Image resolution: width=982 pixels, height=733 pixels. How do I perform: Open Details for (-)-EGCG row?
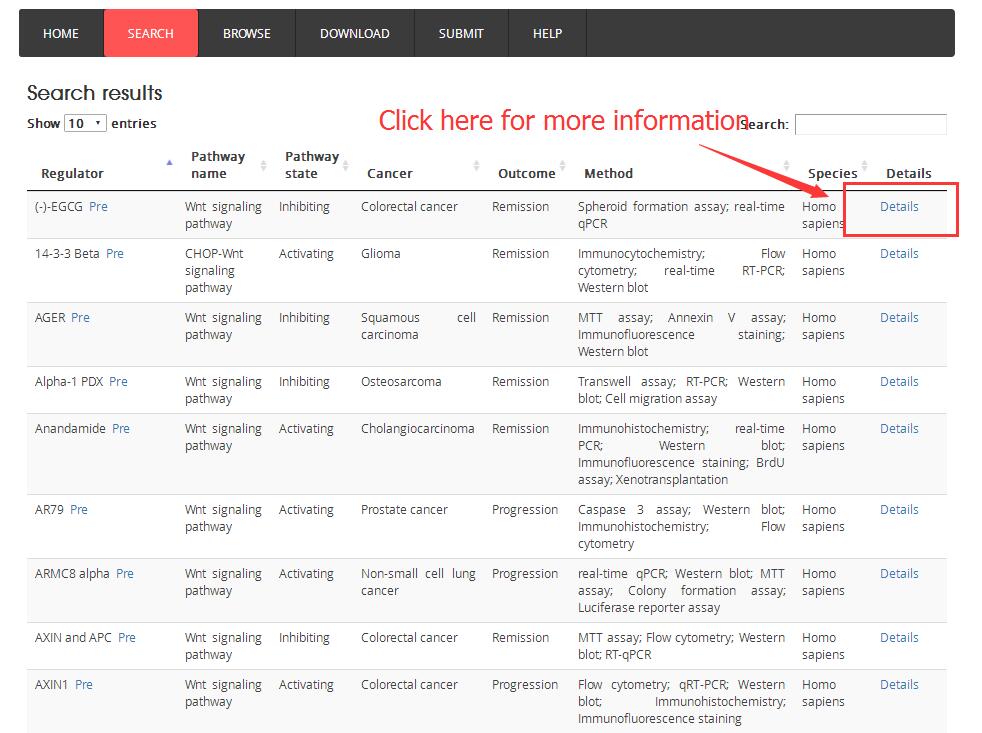pos(899,207)
